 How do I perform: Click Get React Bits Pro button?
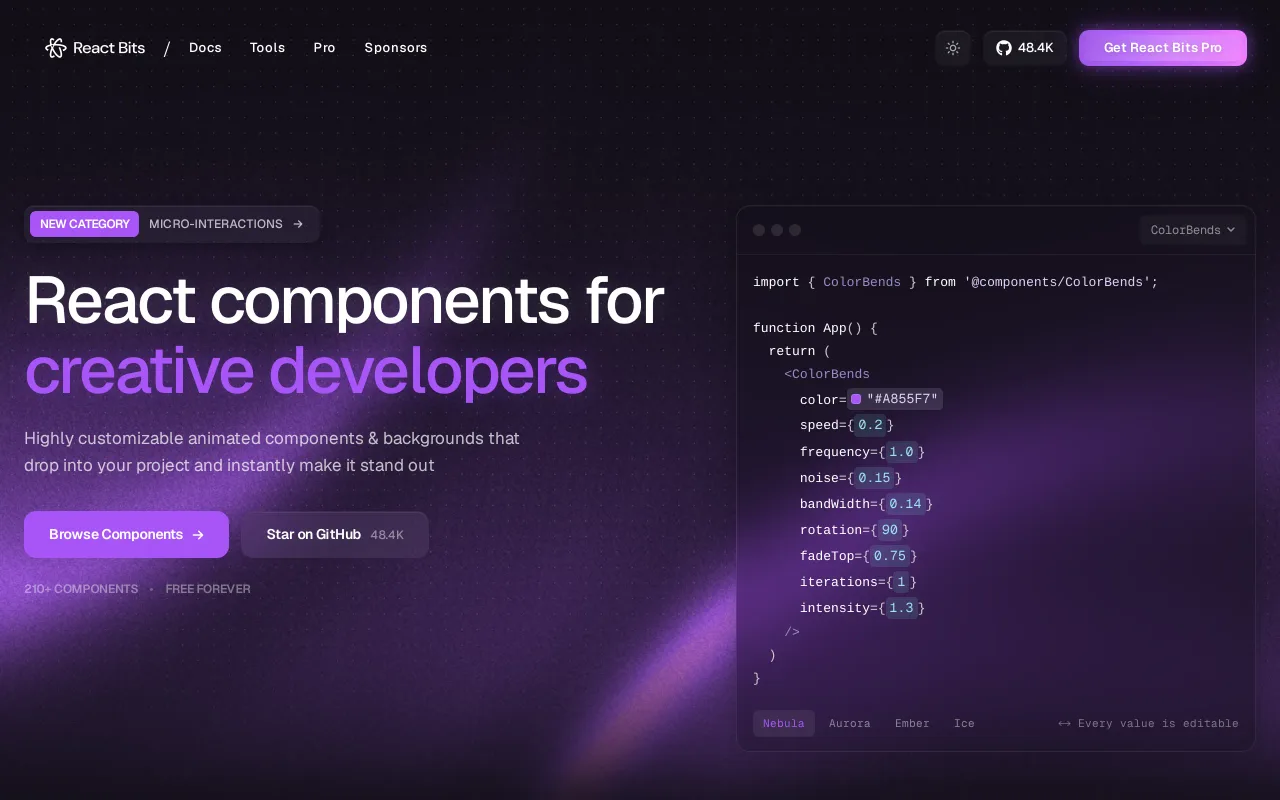tap(1163, 48)
